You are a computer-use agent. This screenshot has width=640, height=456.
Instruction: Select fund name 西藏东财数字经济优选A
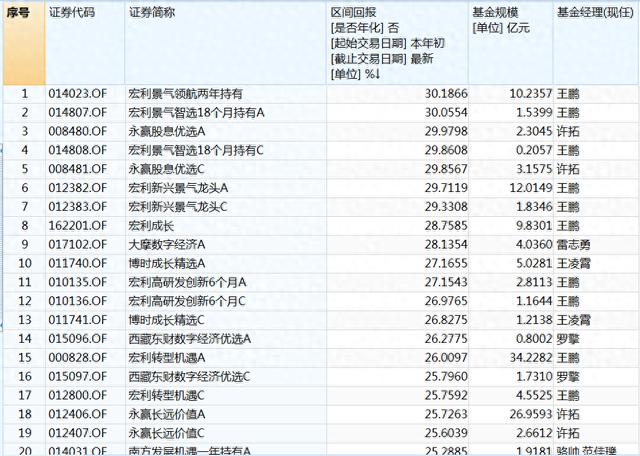click(189, 338)
